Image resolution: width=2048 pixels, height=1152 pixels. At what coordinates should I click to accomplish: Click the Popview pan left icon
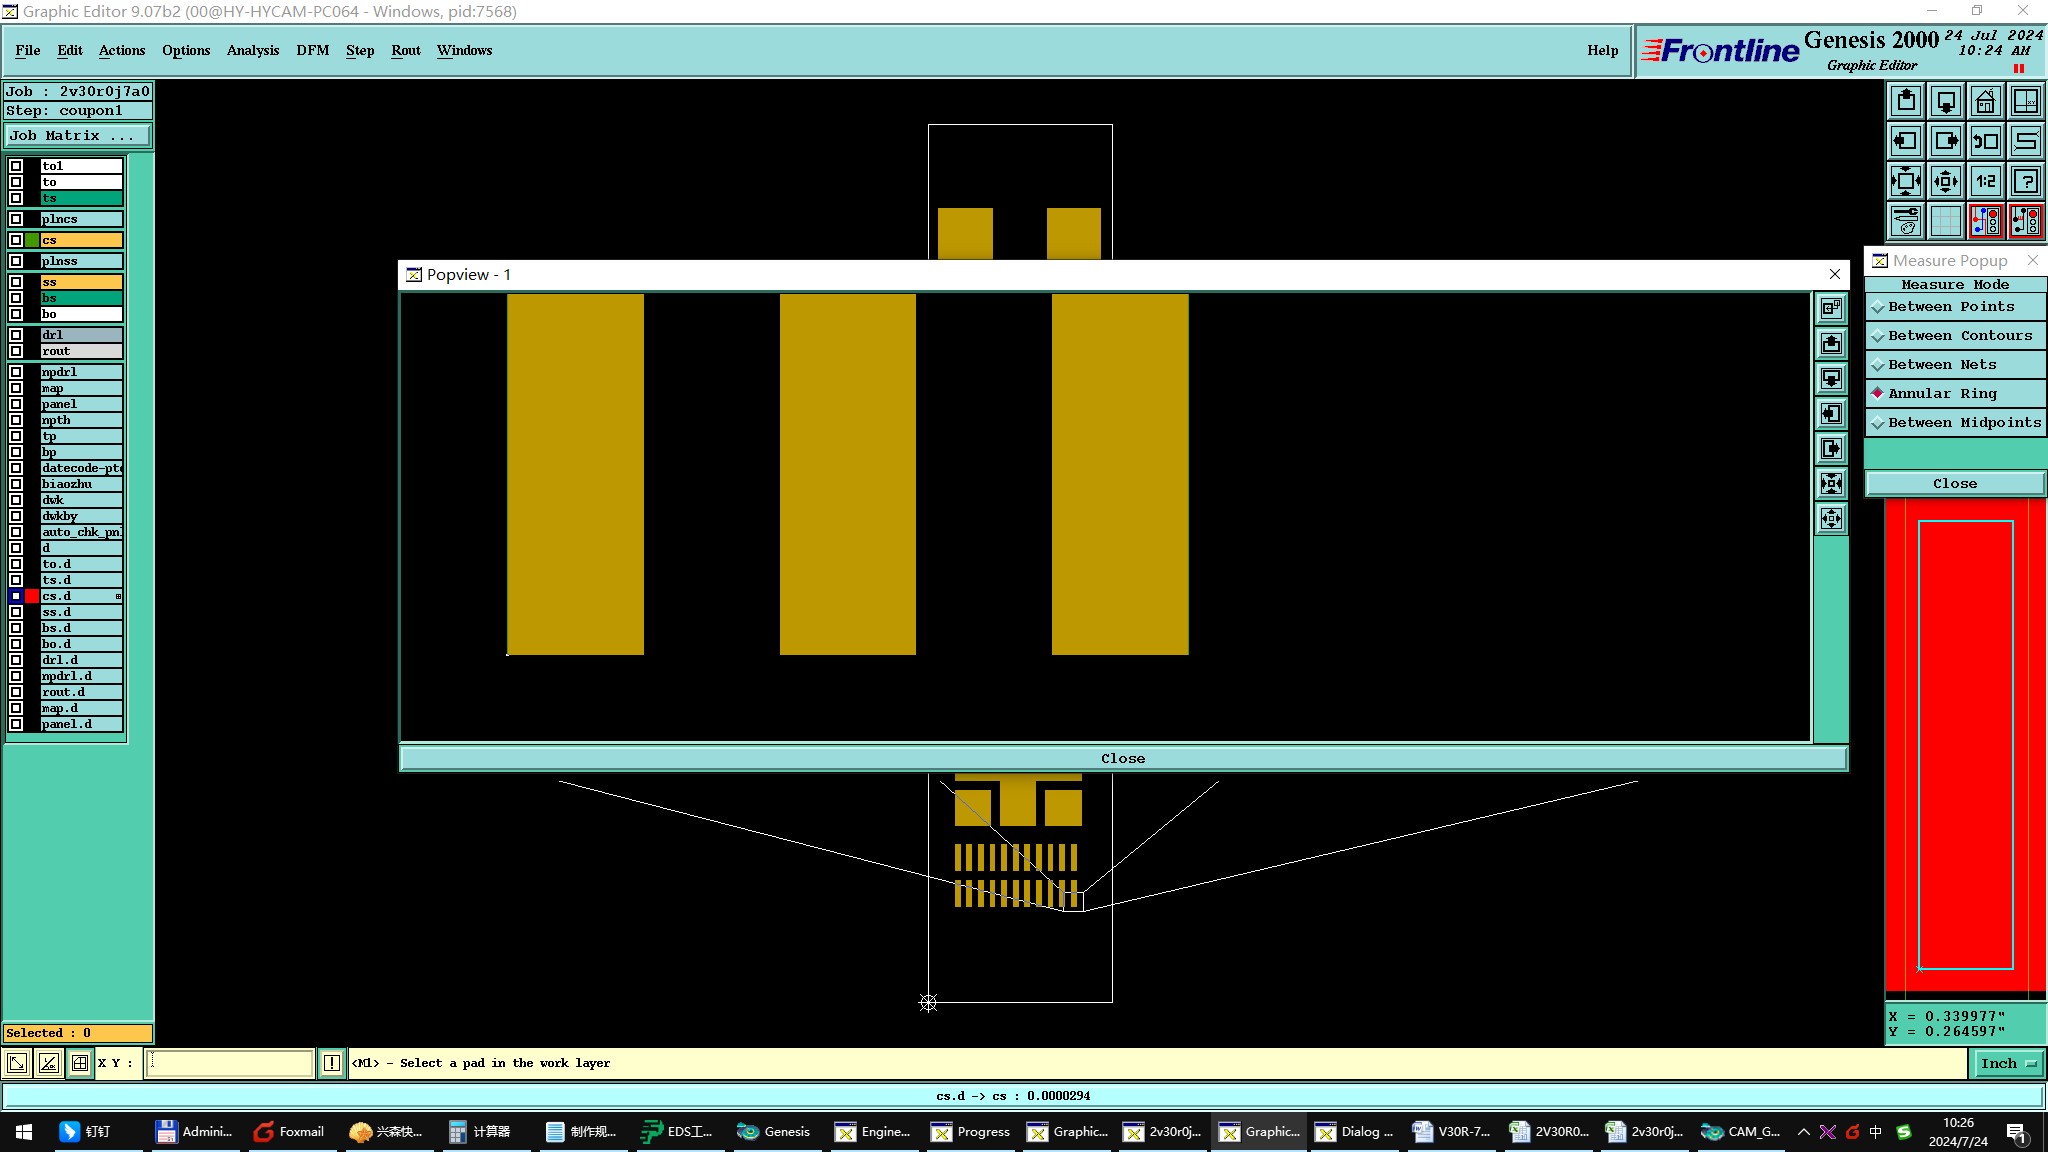(x=1831, y=414)
